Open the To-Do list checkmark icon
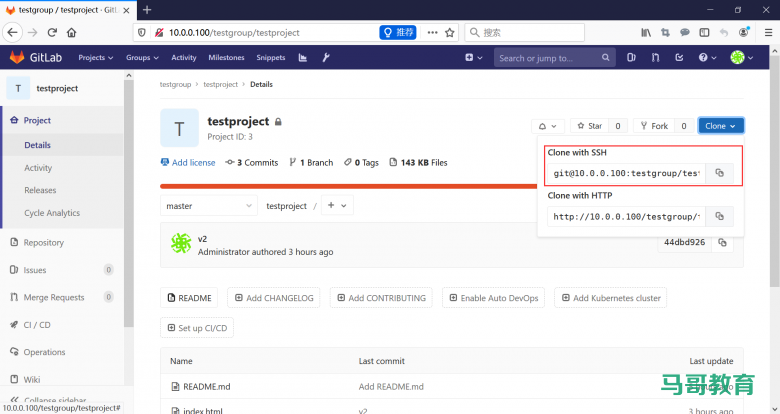 click(x=680, y=58)
